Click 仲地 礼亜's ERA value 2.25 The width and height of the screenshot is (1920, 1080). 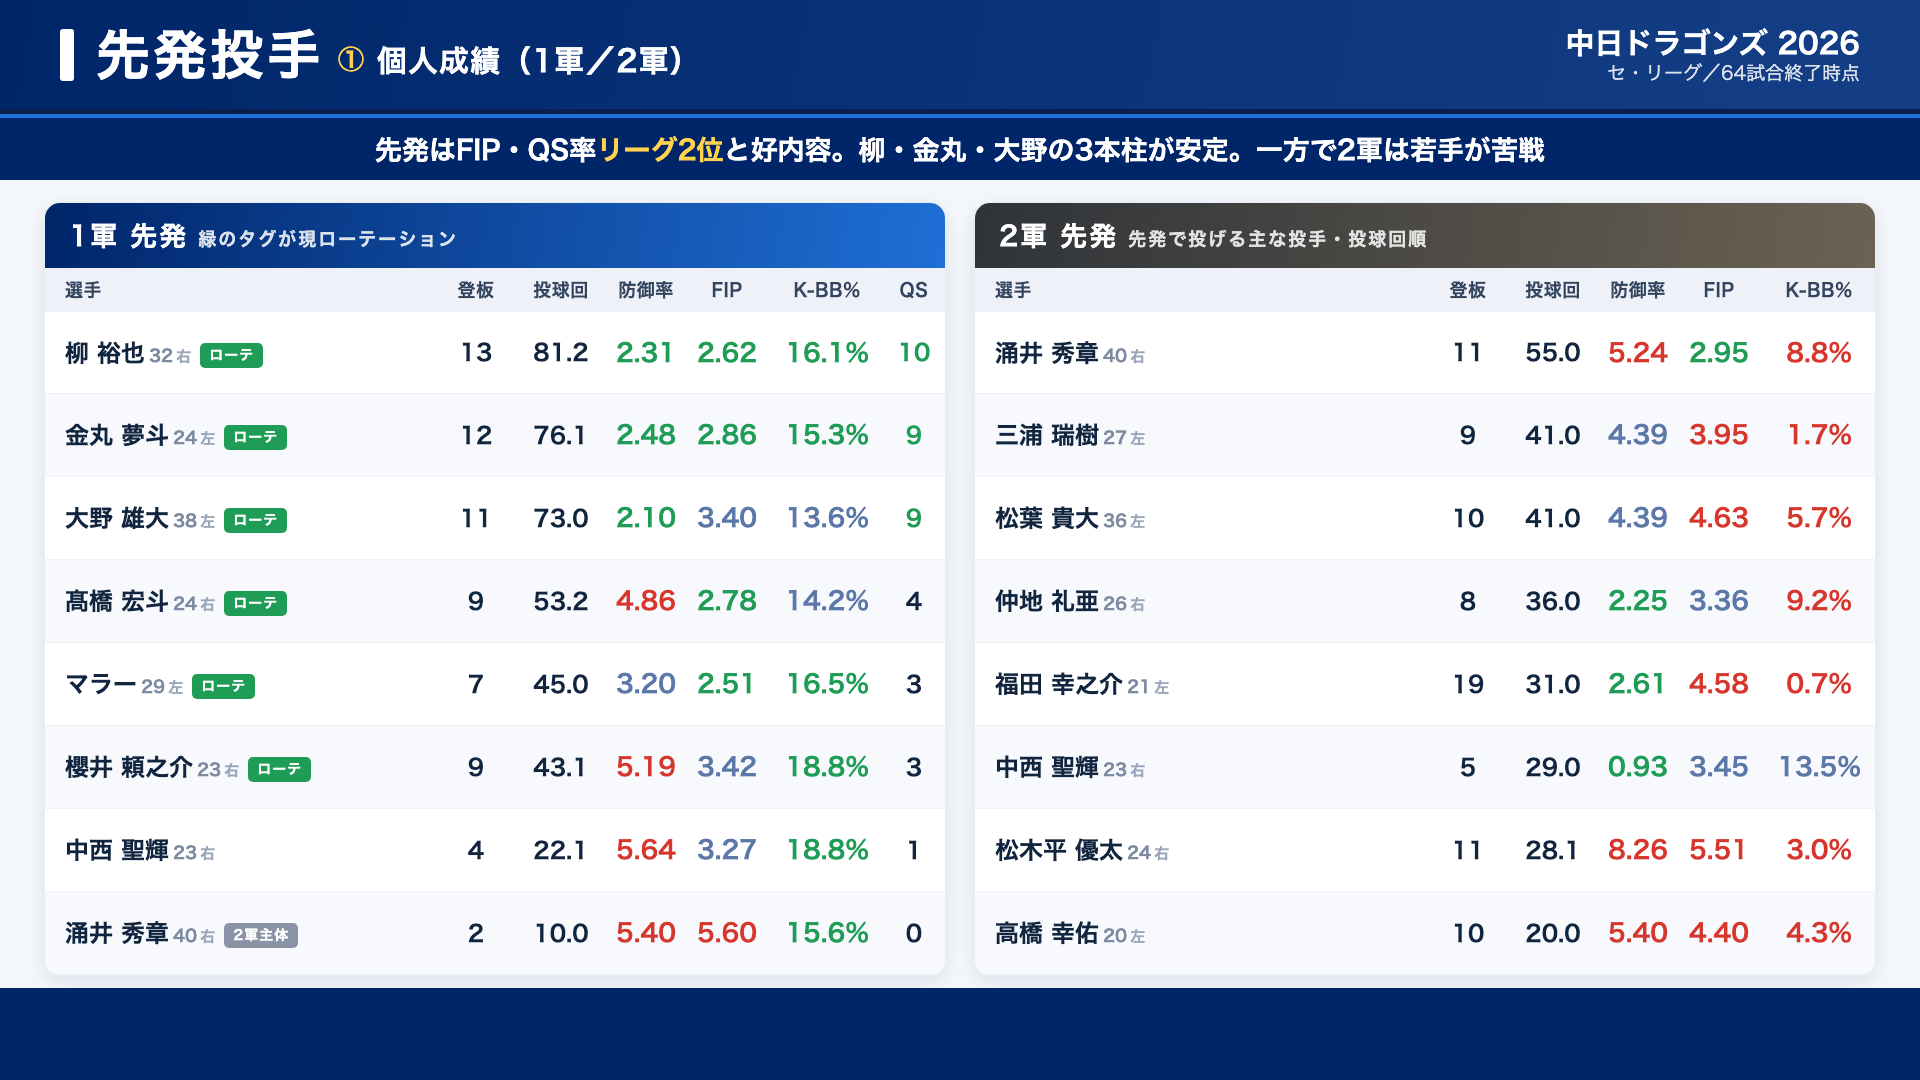tap(1638, 601)
